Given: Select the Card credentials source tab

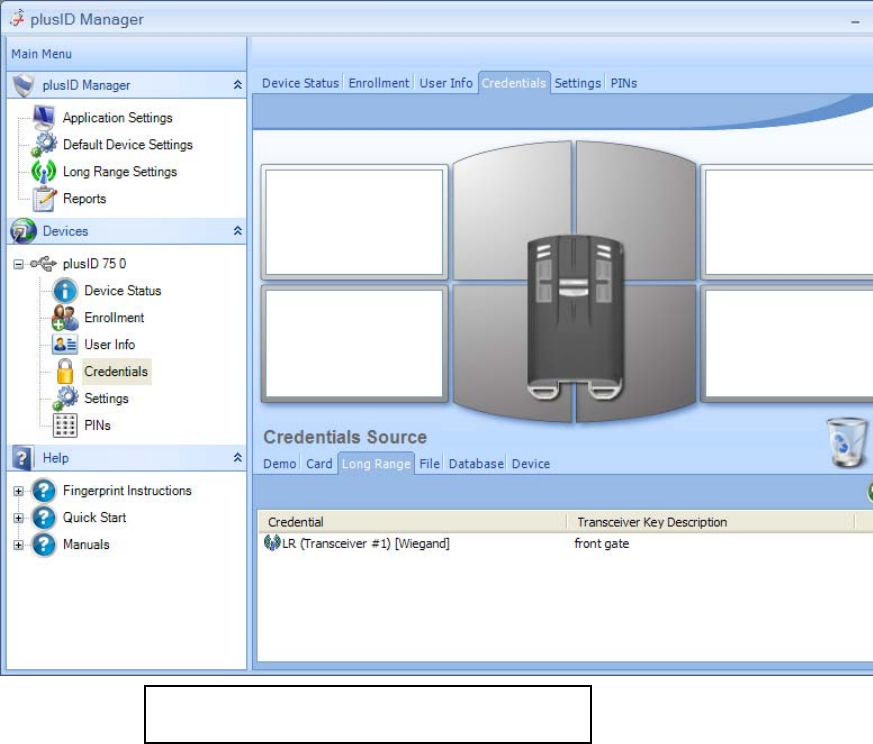Looking at the screenshot, I should tap(319, 464).
